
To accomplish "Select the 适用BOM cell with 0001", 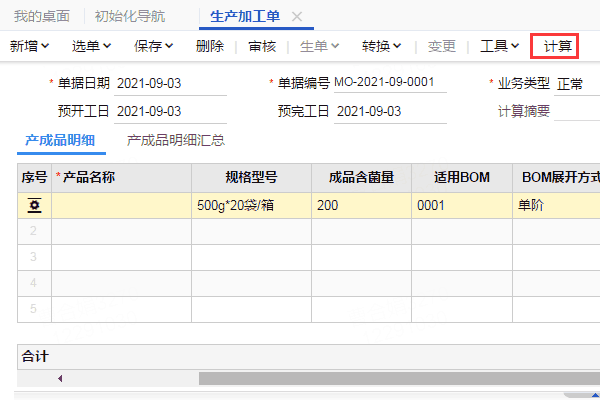I will pos(460,205).
